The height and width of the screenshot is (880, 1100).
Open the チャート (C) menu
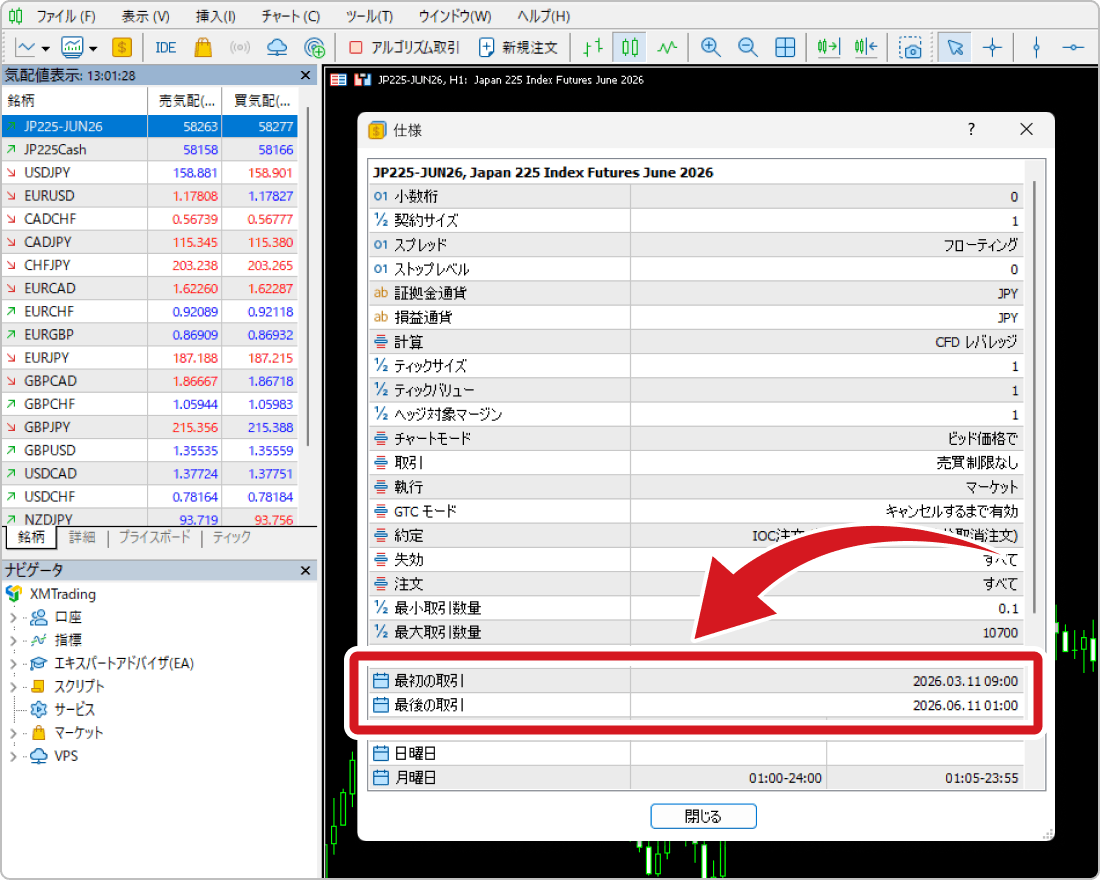coord(290,16)
